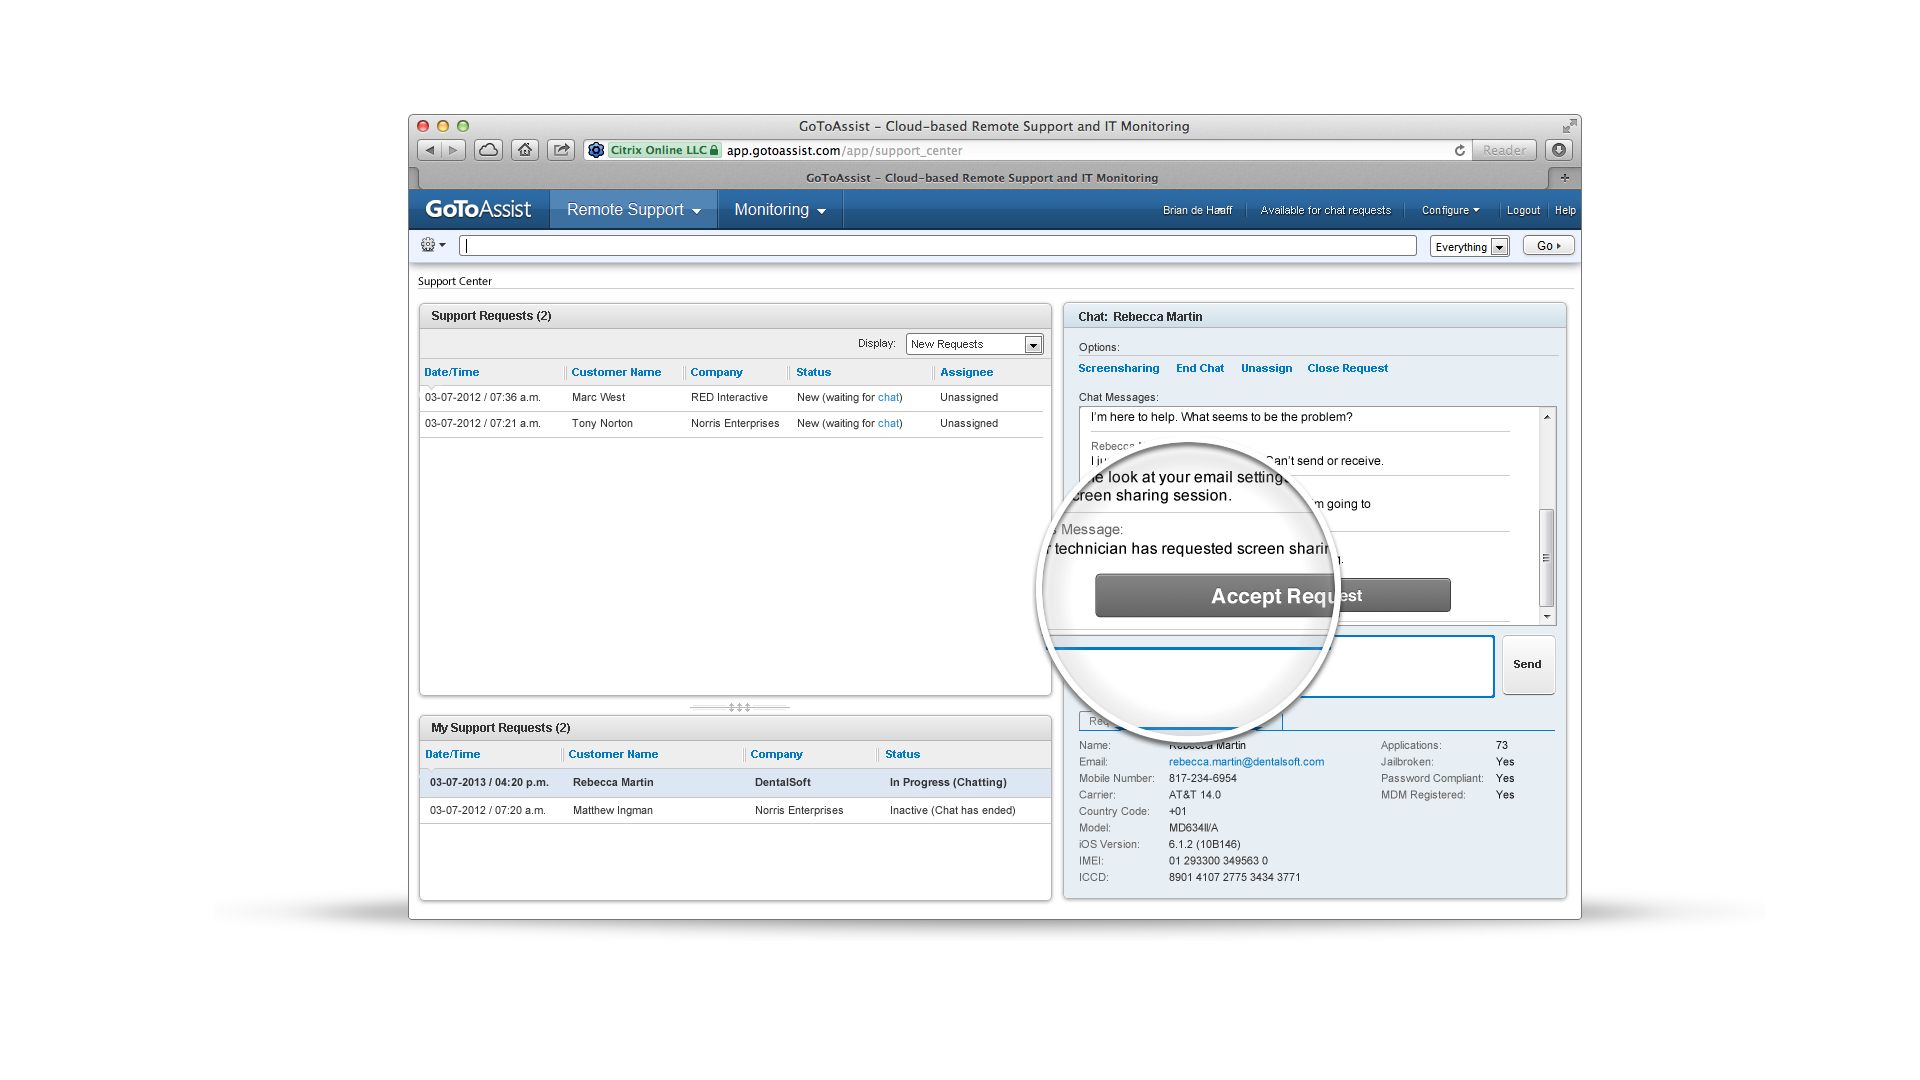Click the inner browser home icon

(525, 150)
